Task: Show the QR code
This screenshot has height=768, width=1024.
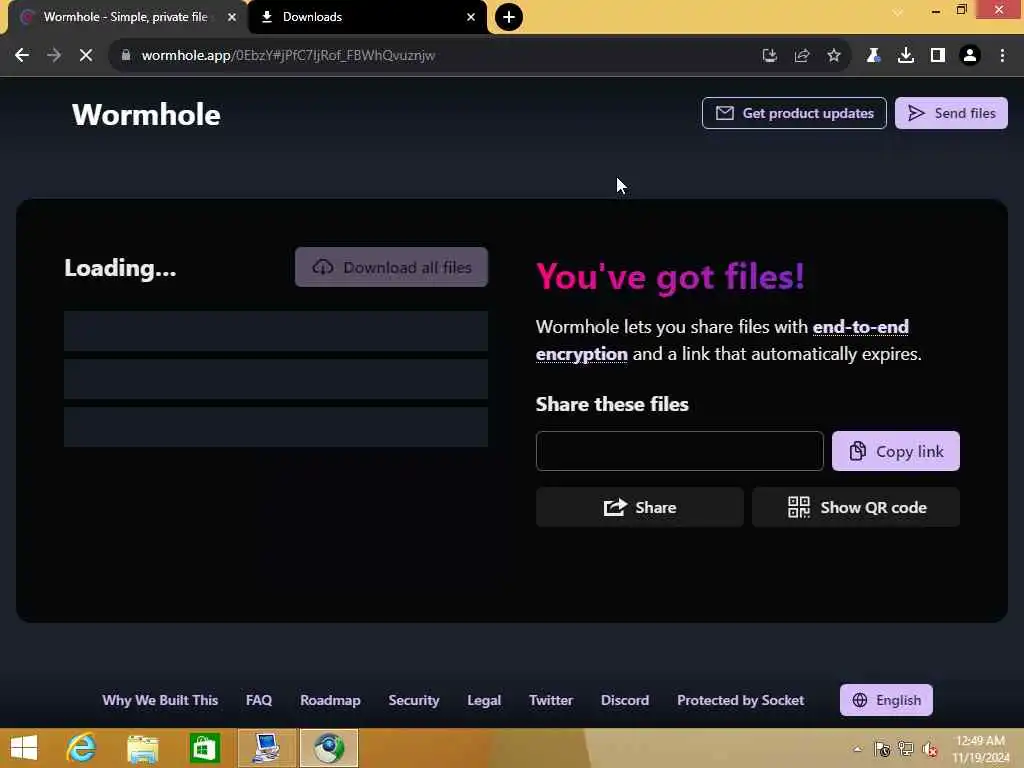Action: [856, 507]
